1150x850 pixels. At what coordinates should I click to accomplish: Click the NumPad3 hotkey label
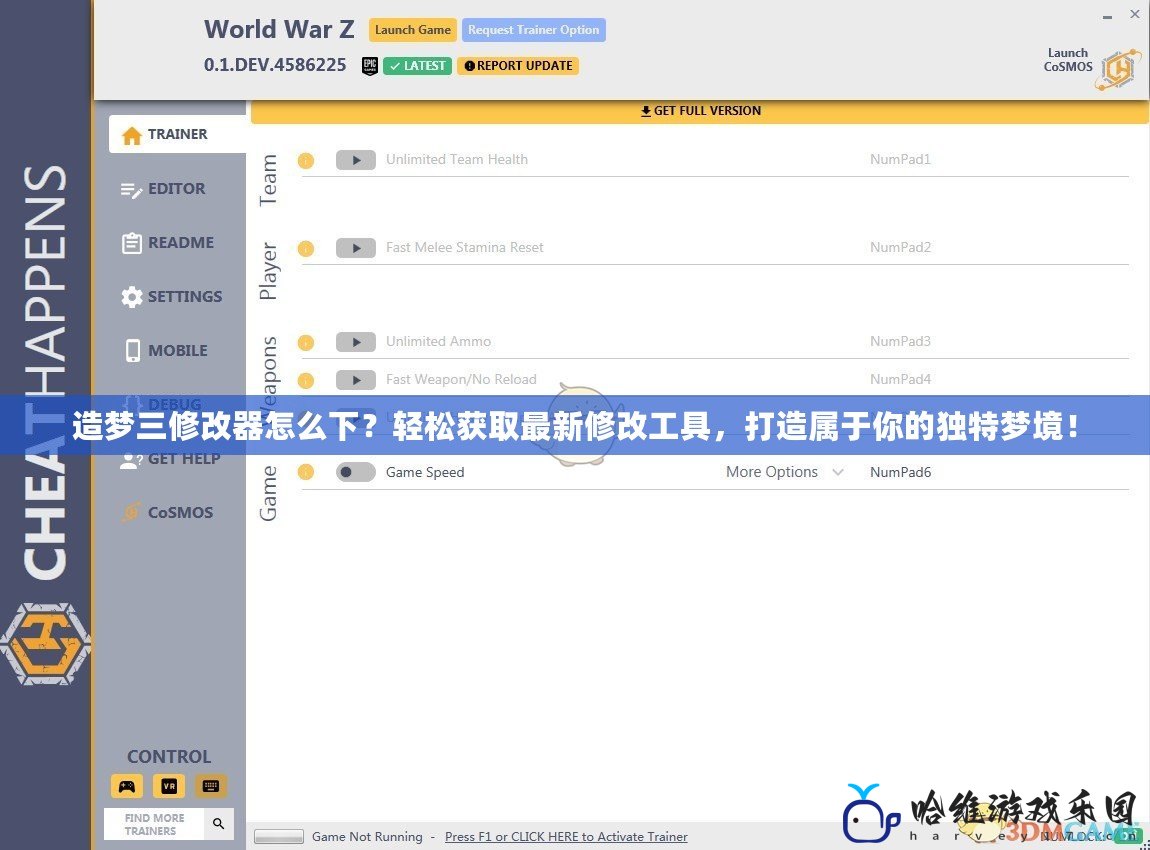(x=900, y=342)
